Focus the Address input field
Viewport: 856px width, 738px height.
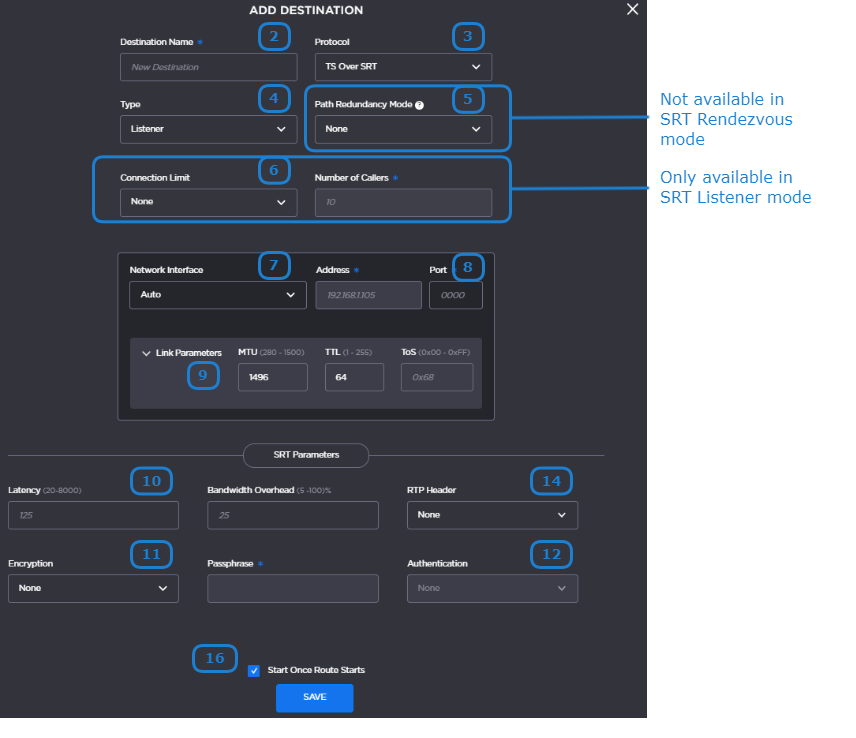(368, 295)
